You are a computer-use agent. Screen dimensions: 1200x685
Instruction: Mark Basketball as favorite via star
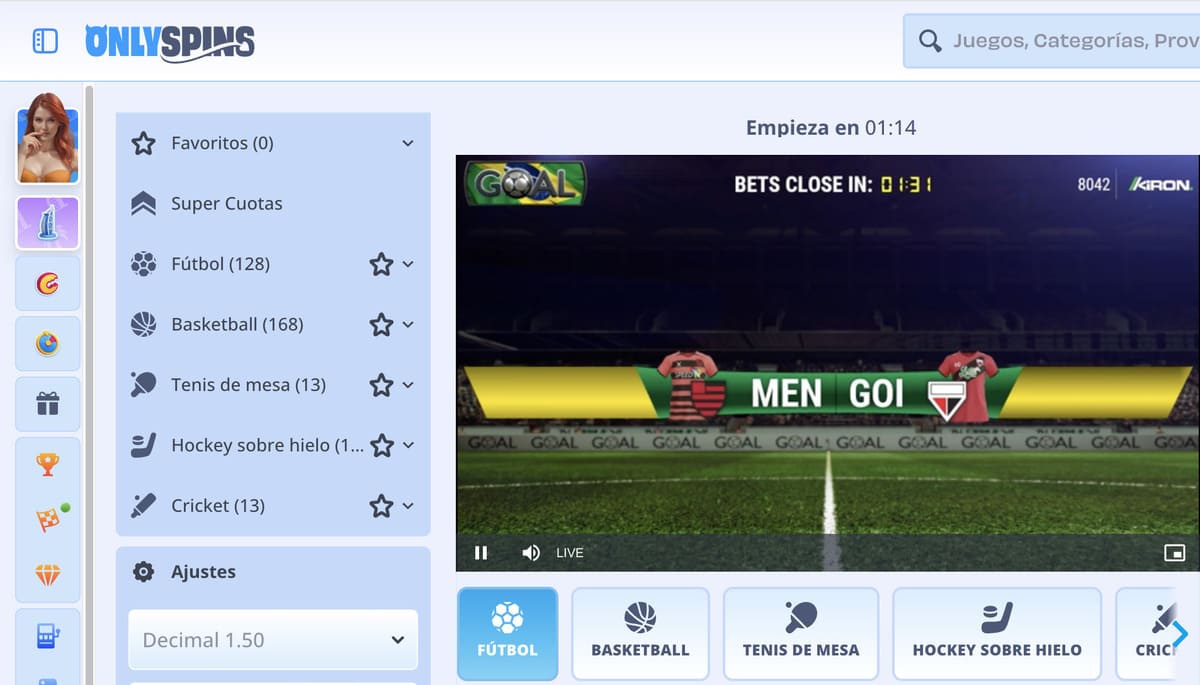point(381,325)
